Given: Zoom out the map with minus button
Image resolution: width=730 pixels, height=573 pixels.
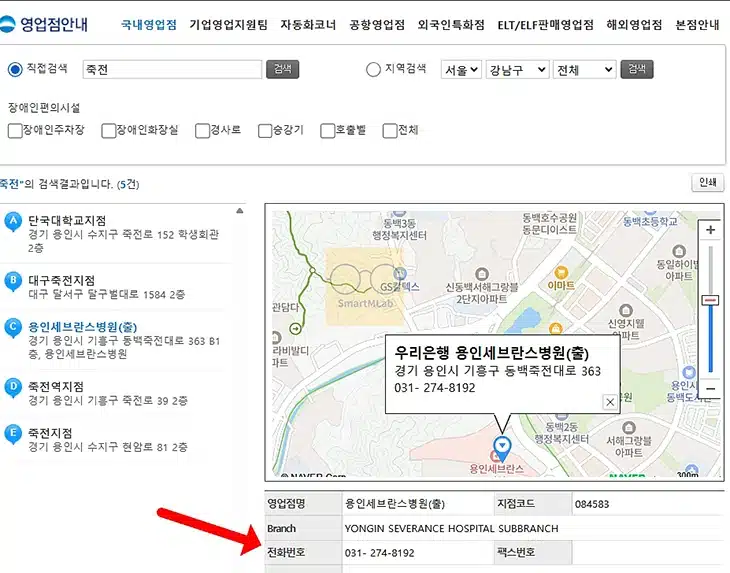Looking at the screenshot, I should coord(710,389).
